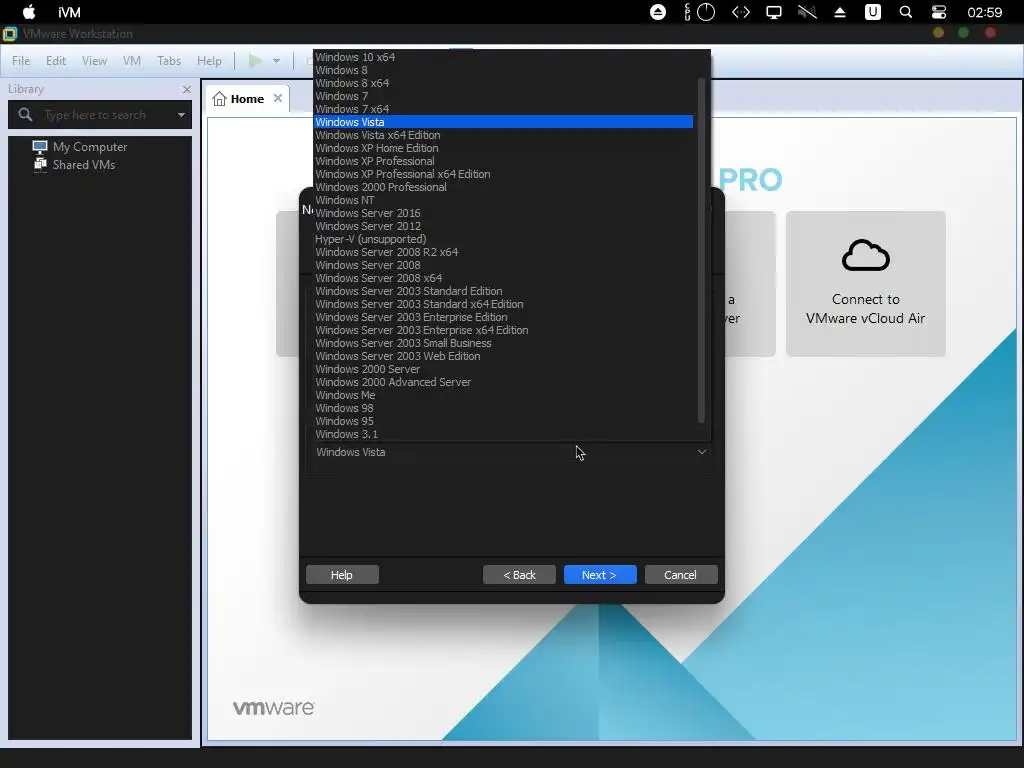1024x768 pixels.
Task: Click the green power on play button
Action: click(x=255, y=61)
